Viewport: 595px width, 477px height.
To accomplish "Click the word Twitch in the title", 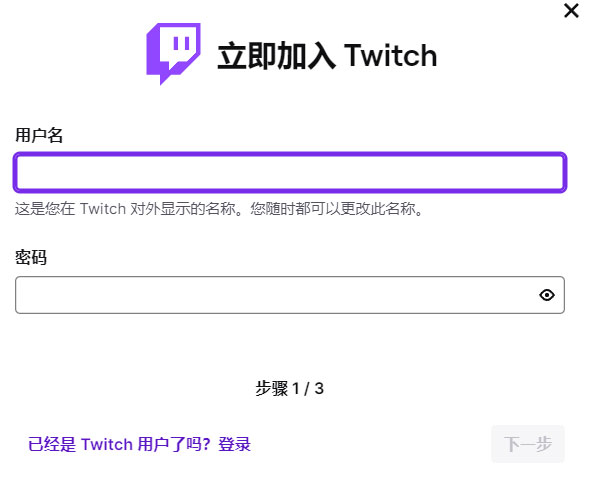I will pyautogui.click(x=390, y=56).
